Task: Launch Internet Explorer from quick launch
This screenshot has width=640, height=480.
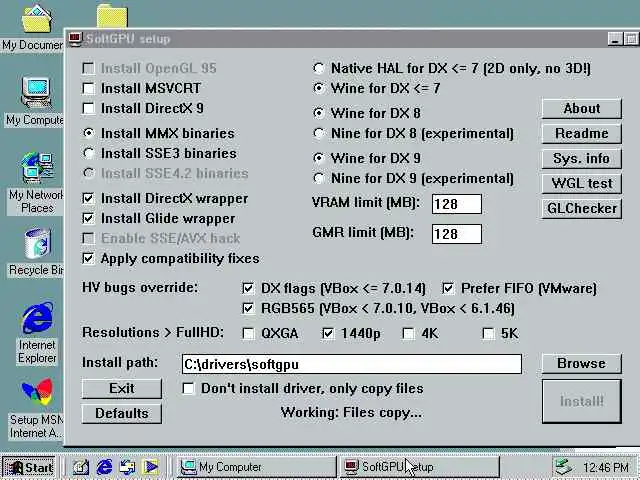Action: [104, 467]
